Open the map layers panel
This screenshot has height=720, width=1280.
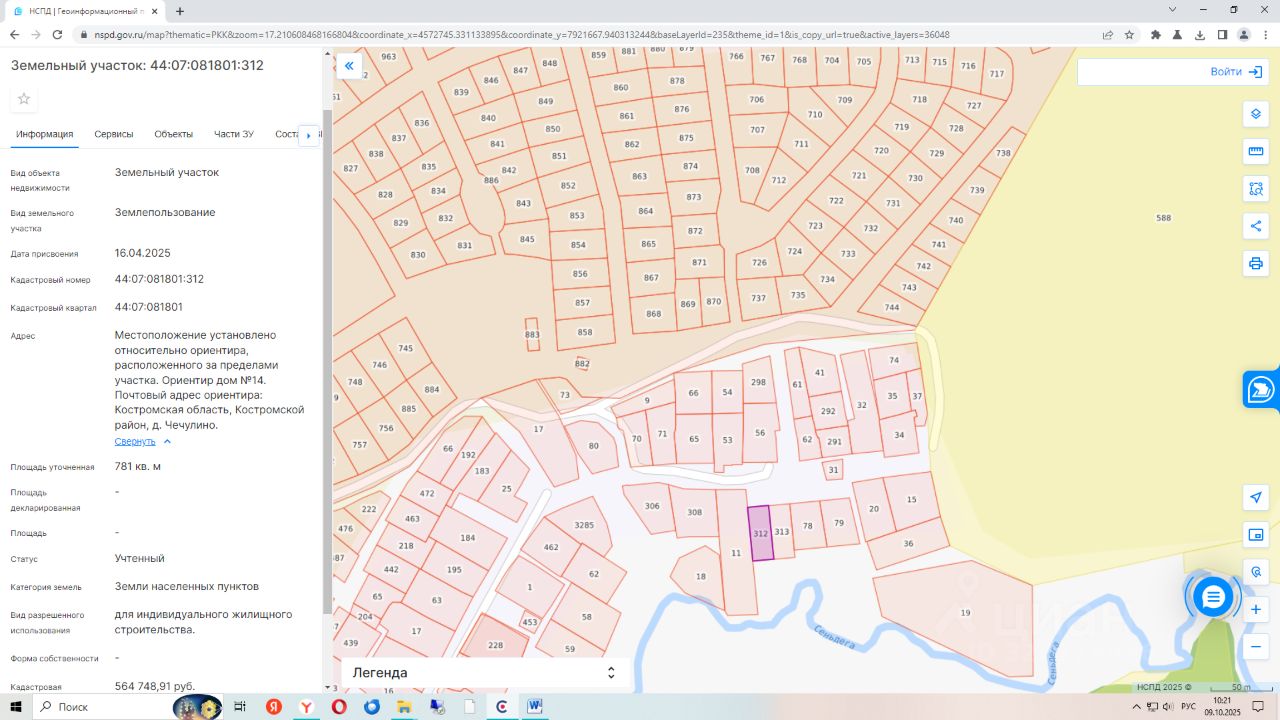coord(1256,114)
